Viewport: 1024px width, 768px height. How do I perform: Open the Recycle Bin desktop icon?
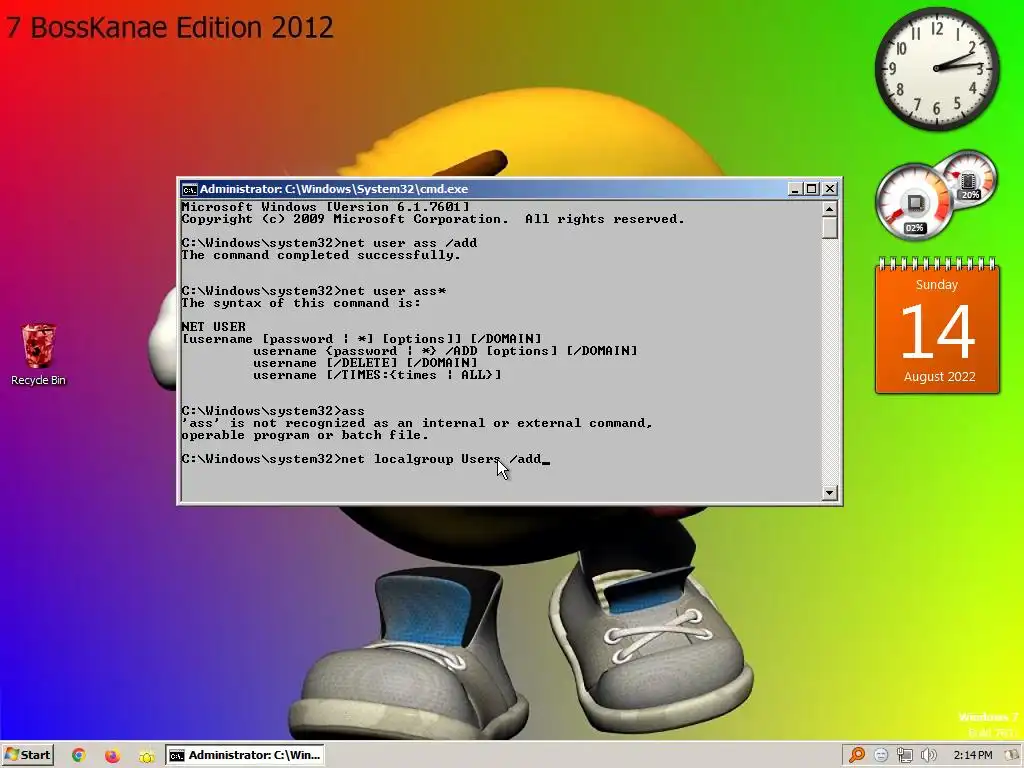[x=38, y=355]
